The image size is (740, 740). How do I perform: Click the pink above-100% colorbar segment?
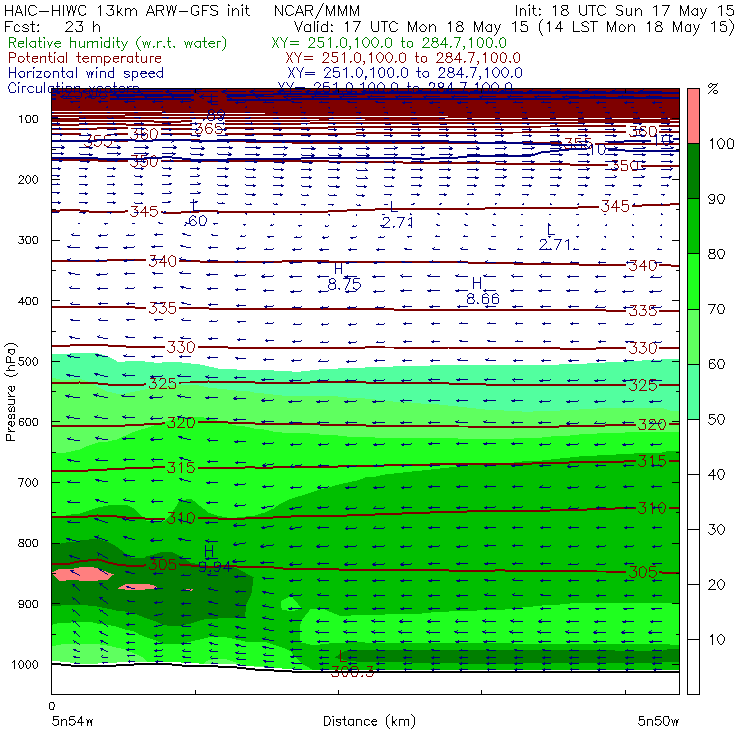coord(693,116)
